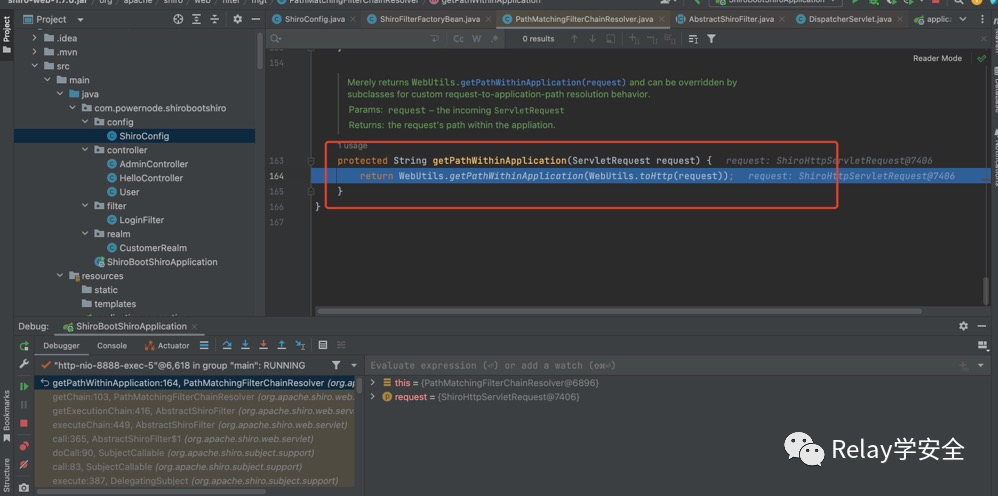Open CustomerRealm class in tree
The width and height of the screenshot is (998, 496).
(147, 248)
